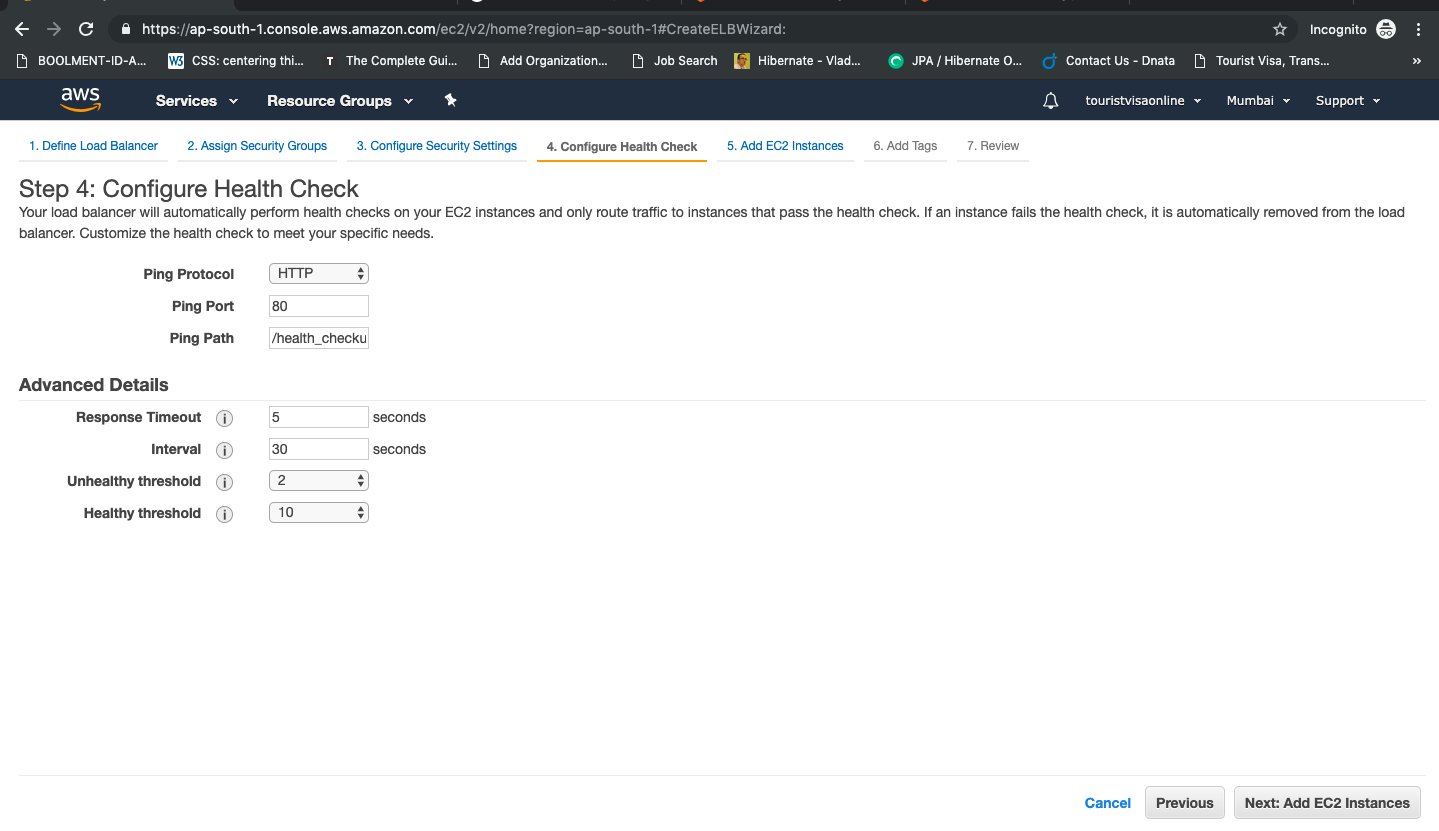Expand the Unhealthy threshold dropdown

tap(319, 481)
